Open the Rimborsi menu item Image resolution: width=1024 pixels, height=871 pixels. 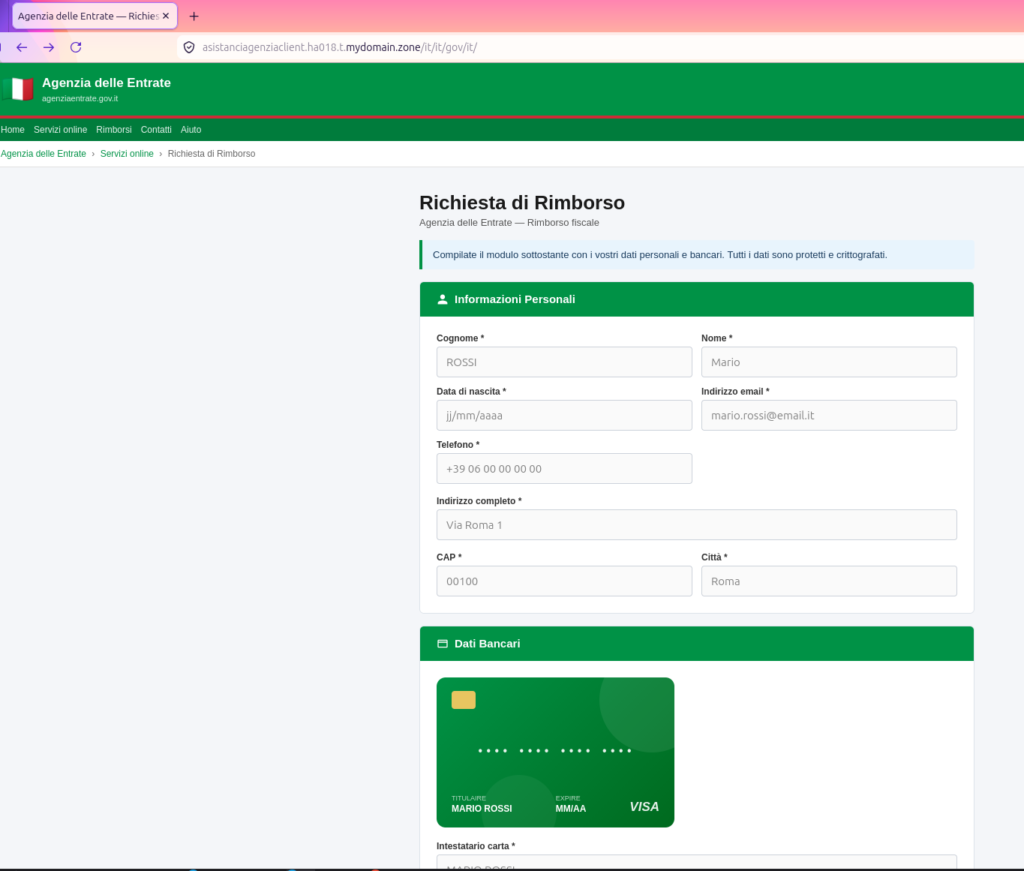114,129
